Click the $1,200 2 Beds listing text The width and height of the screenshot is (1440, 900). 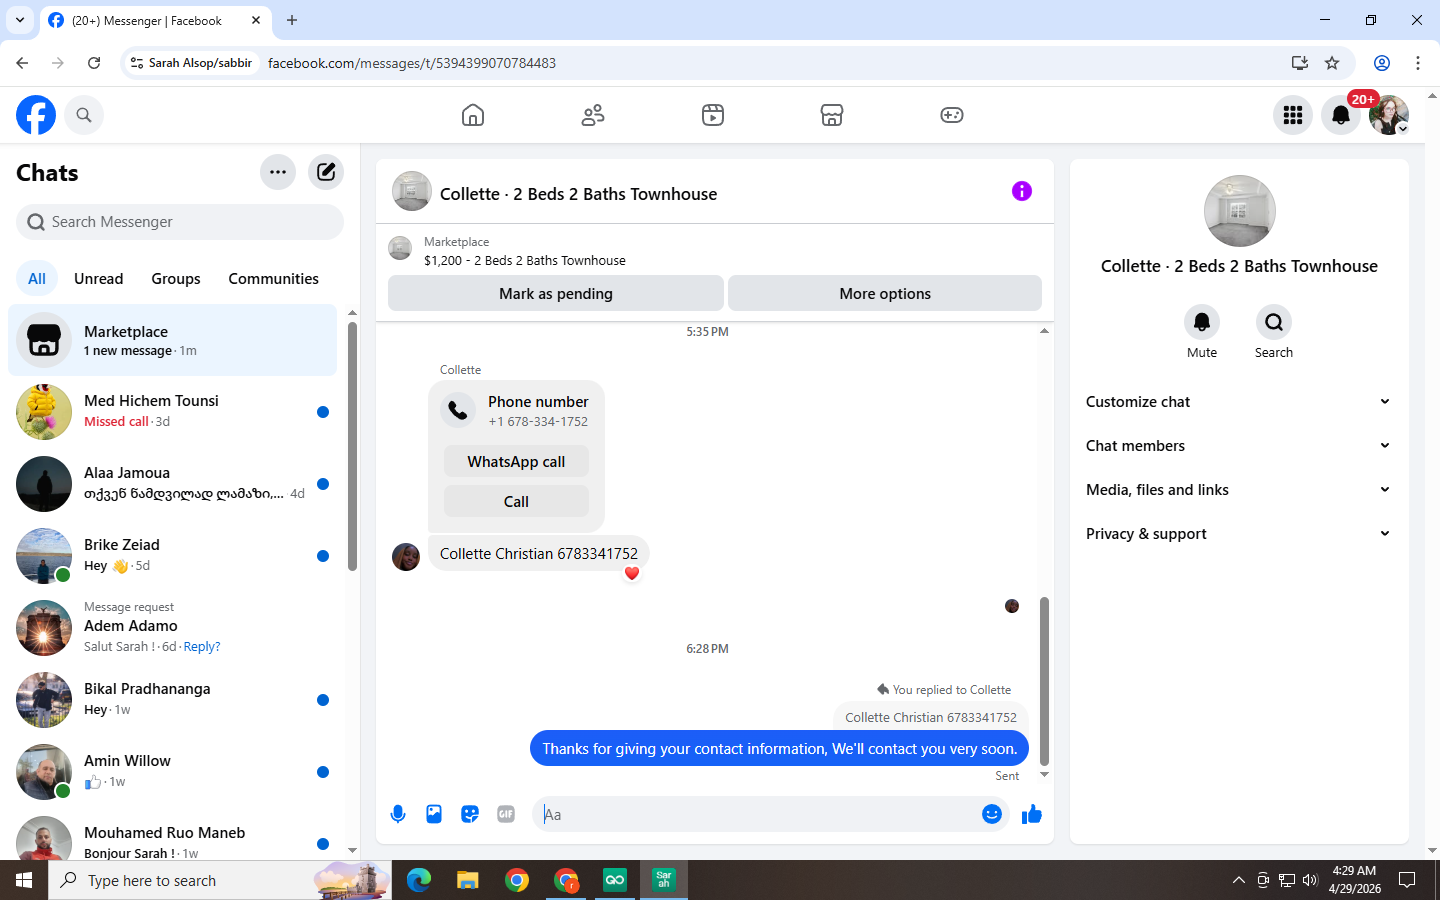click(525, 261)
